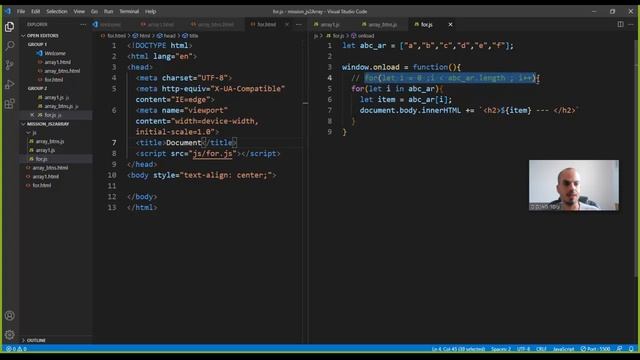Open the Accounts menu icon
Viewport: 640px width, 360px height.
pos(9,316)
